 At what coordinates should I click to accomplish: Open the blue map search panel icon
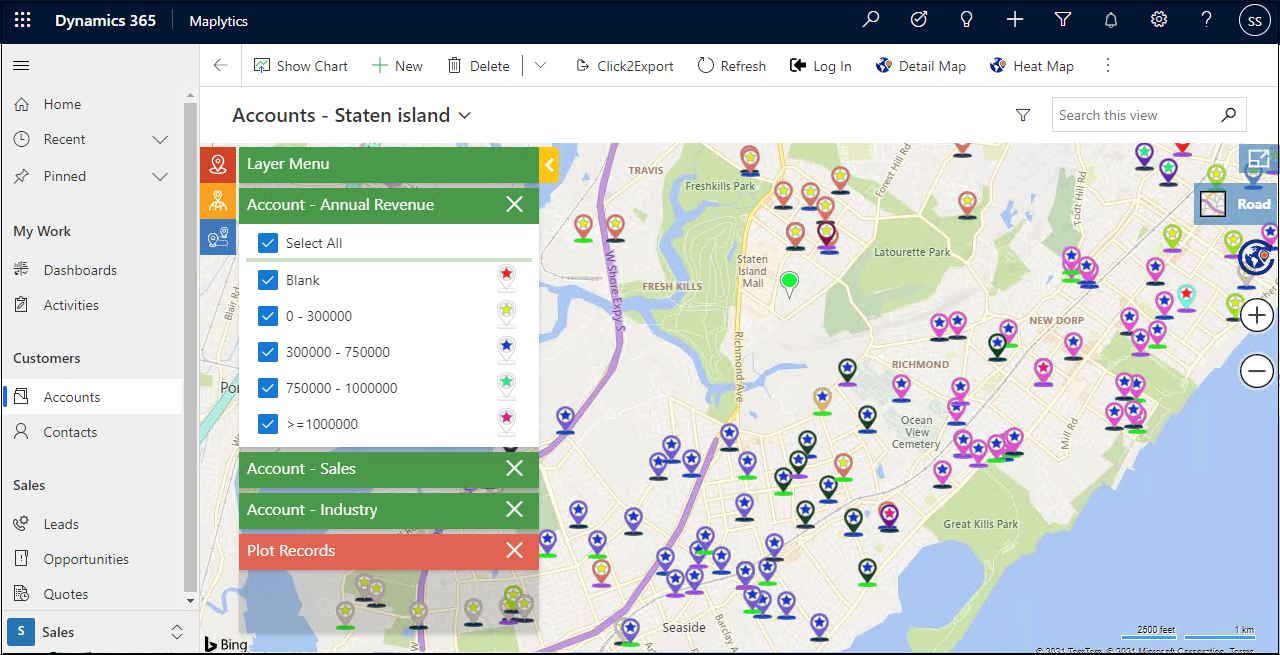(x=218, y=237)
